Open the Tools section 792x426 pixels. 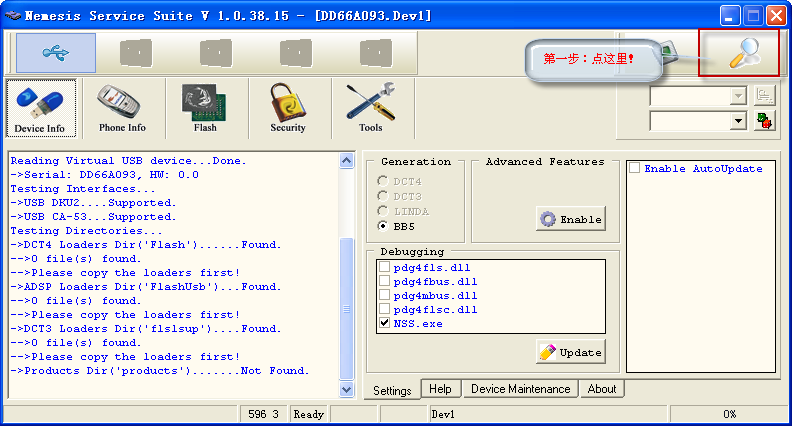pos(370,108)
